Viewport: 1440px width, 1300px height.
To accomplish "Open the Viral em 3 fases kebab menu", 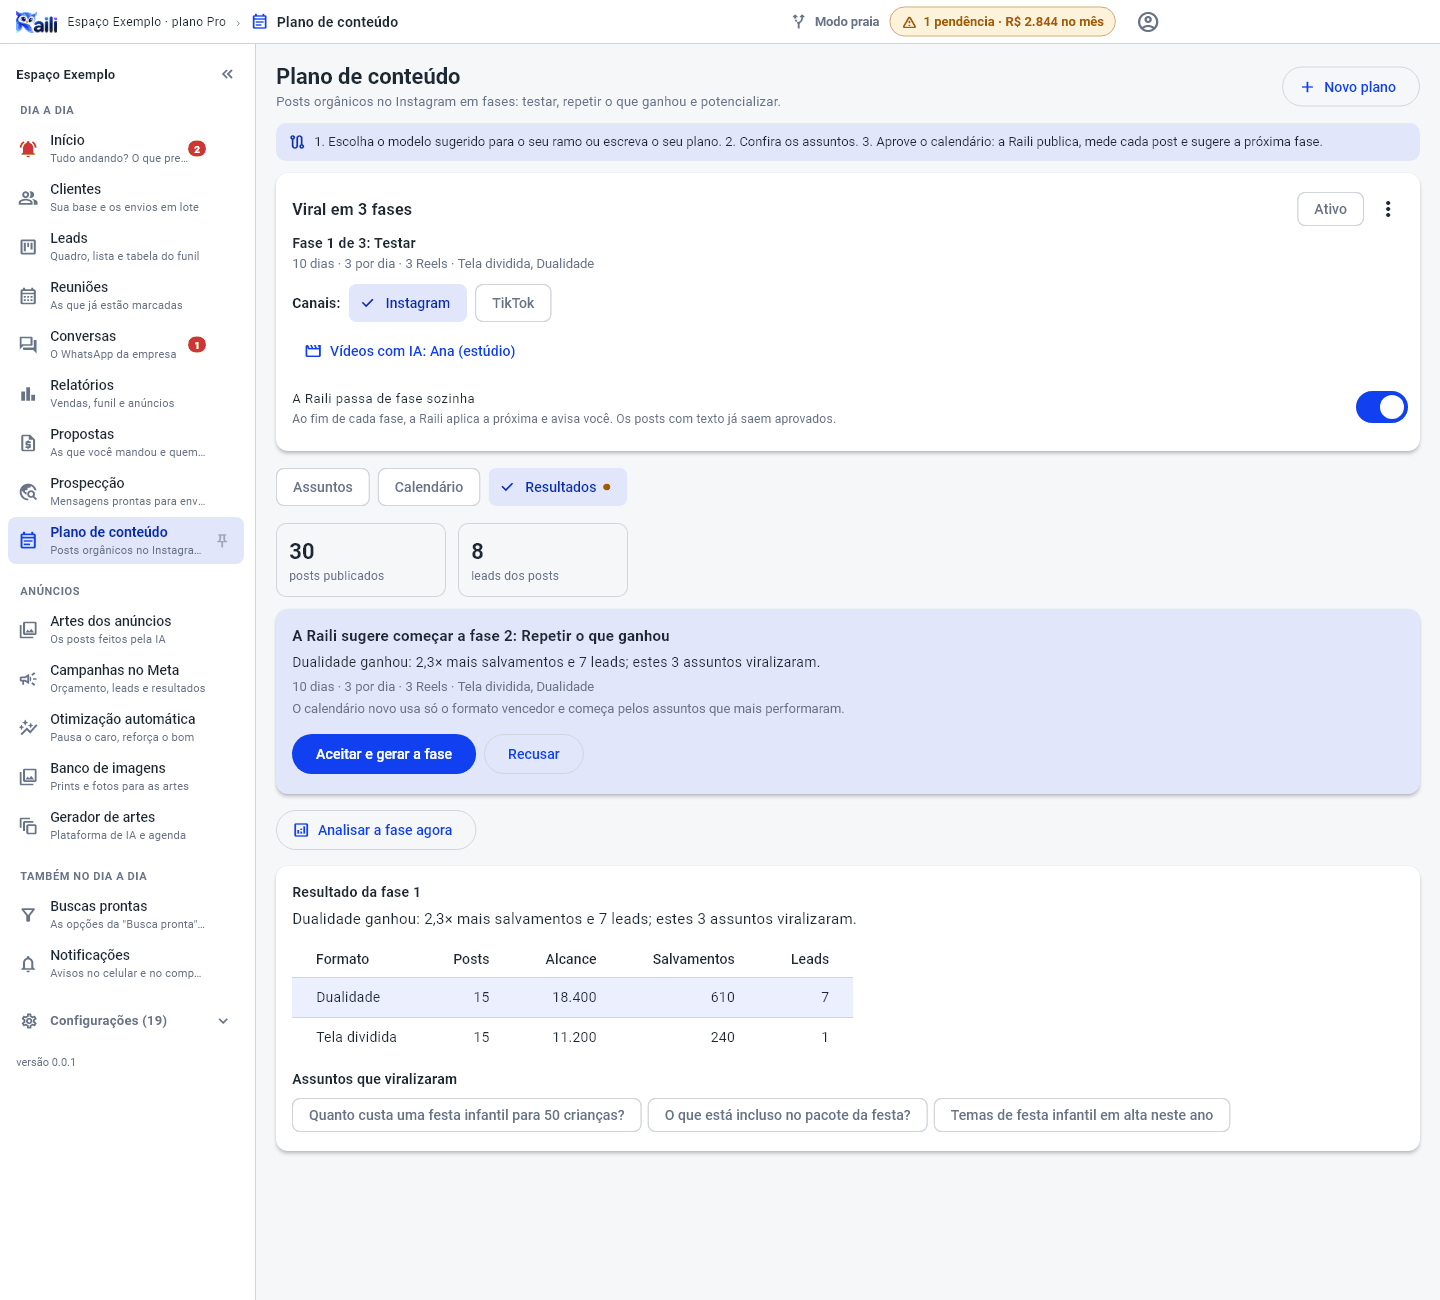I will [x=1388, y=209].
